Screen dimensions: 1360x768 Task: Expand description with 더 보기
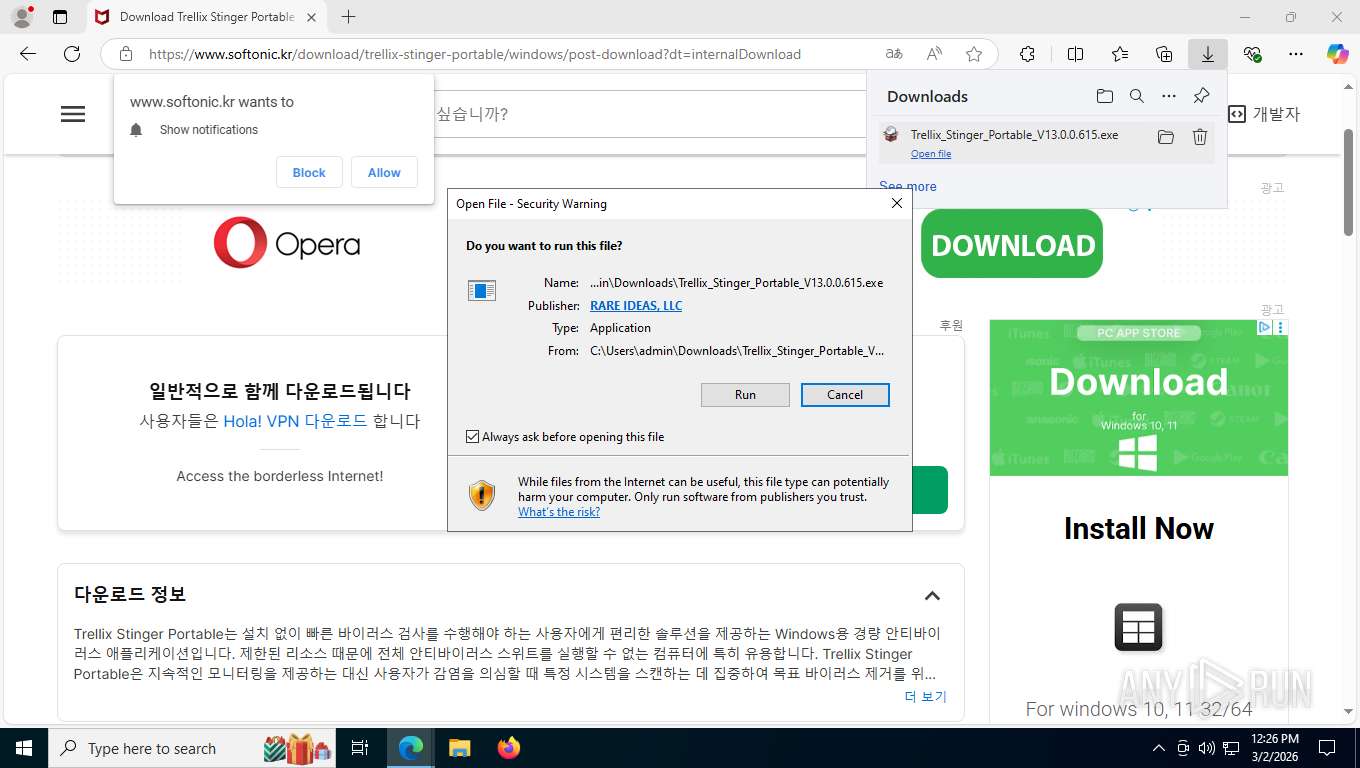[926, 697]
